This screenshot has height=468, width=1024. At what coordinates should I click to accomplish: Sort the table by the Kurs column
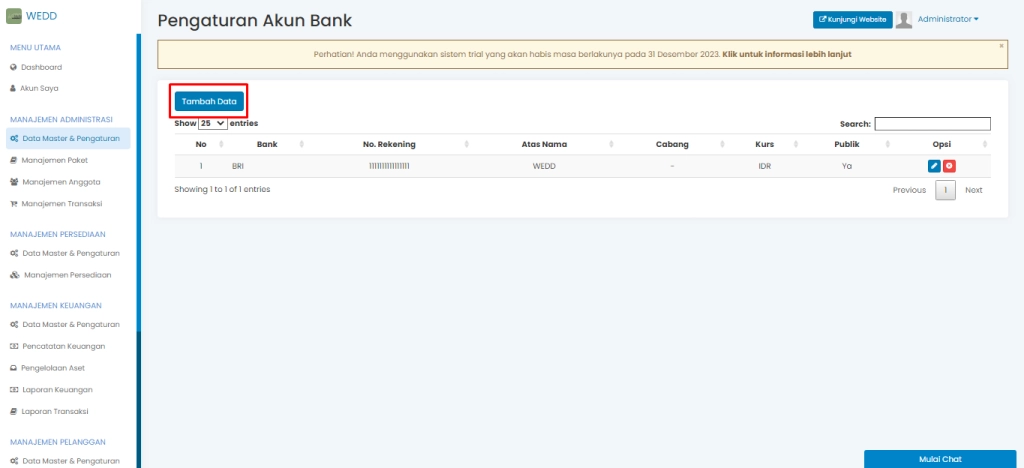pos(764,145)
